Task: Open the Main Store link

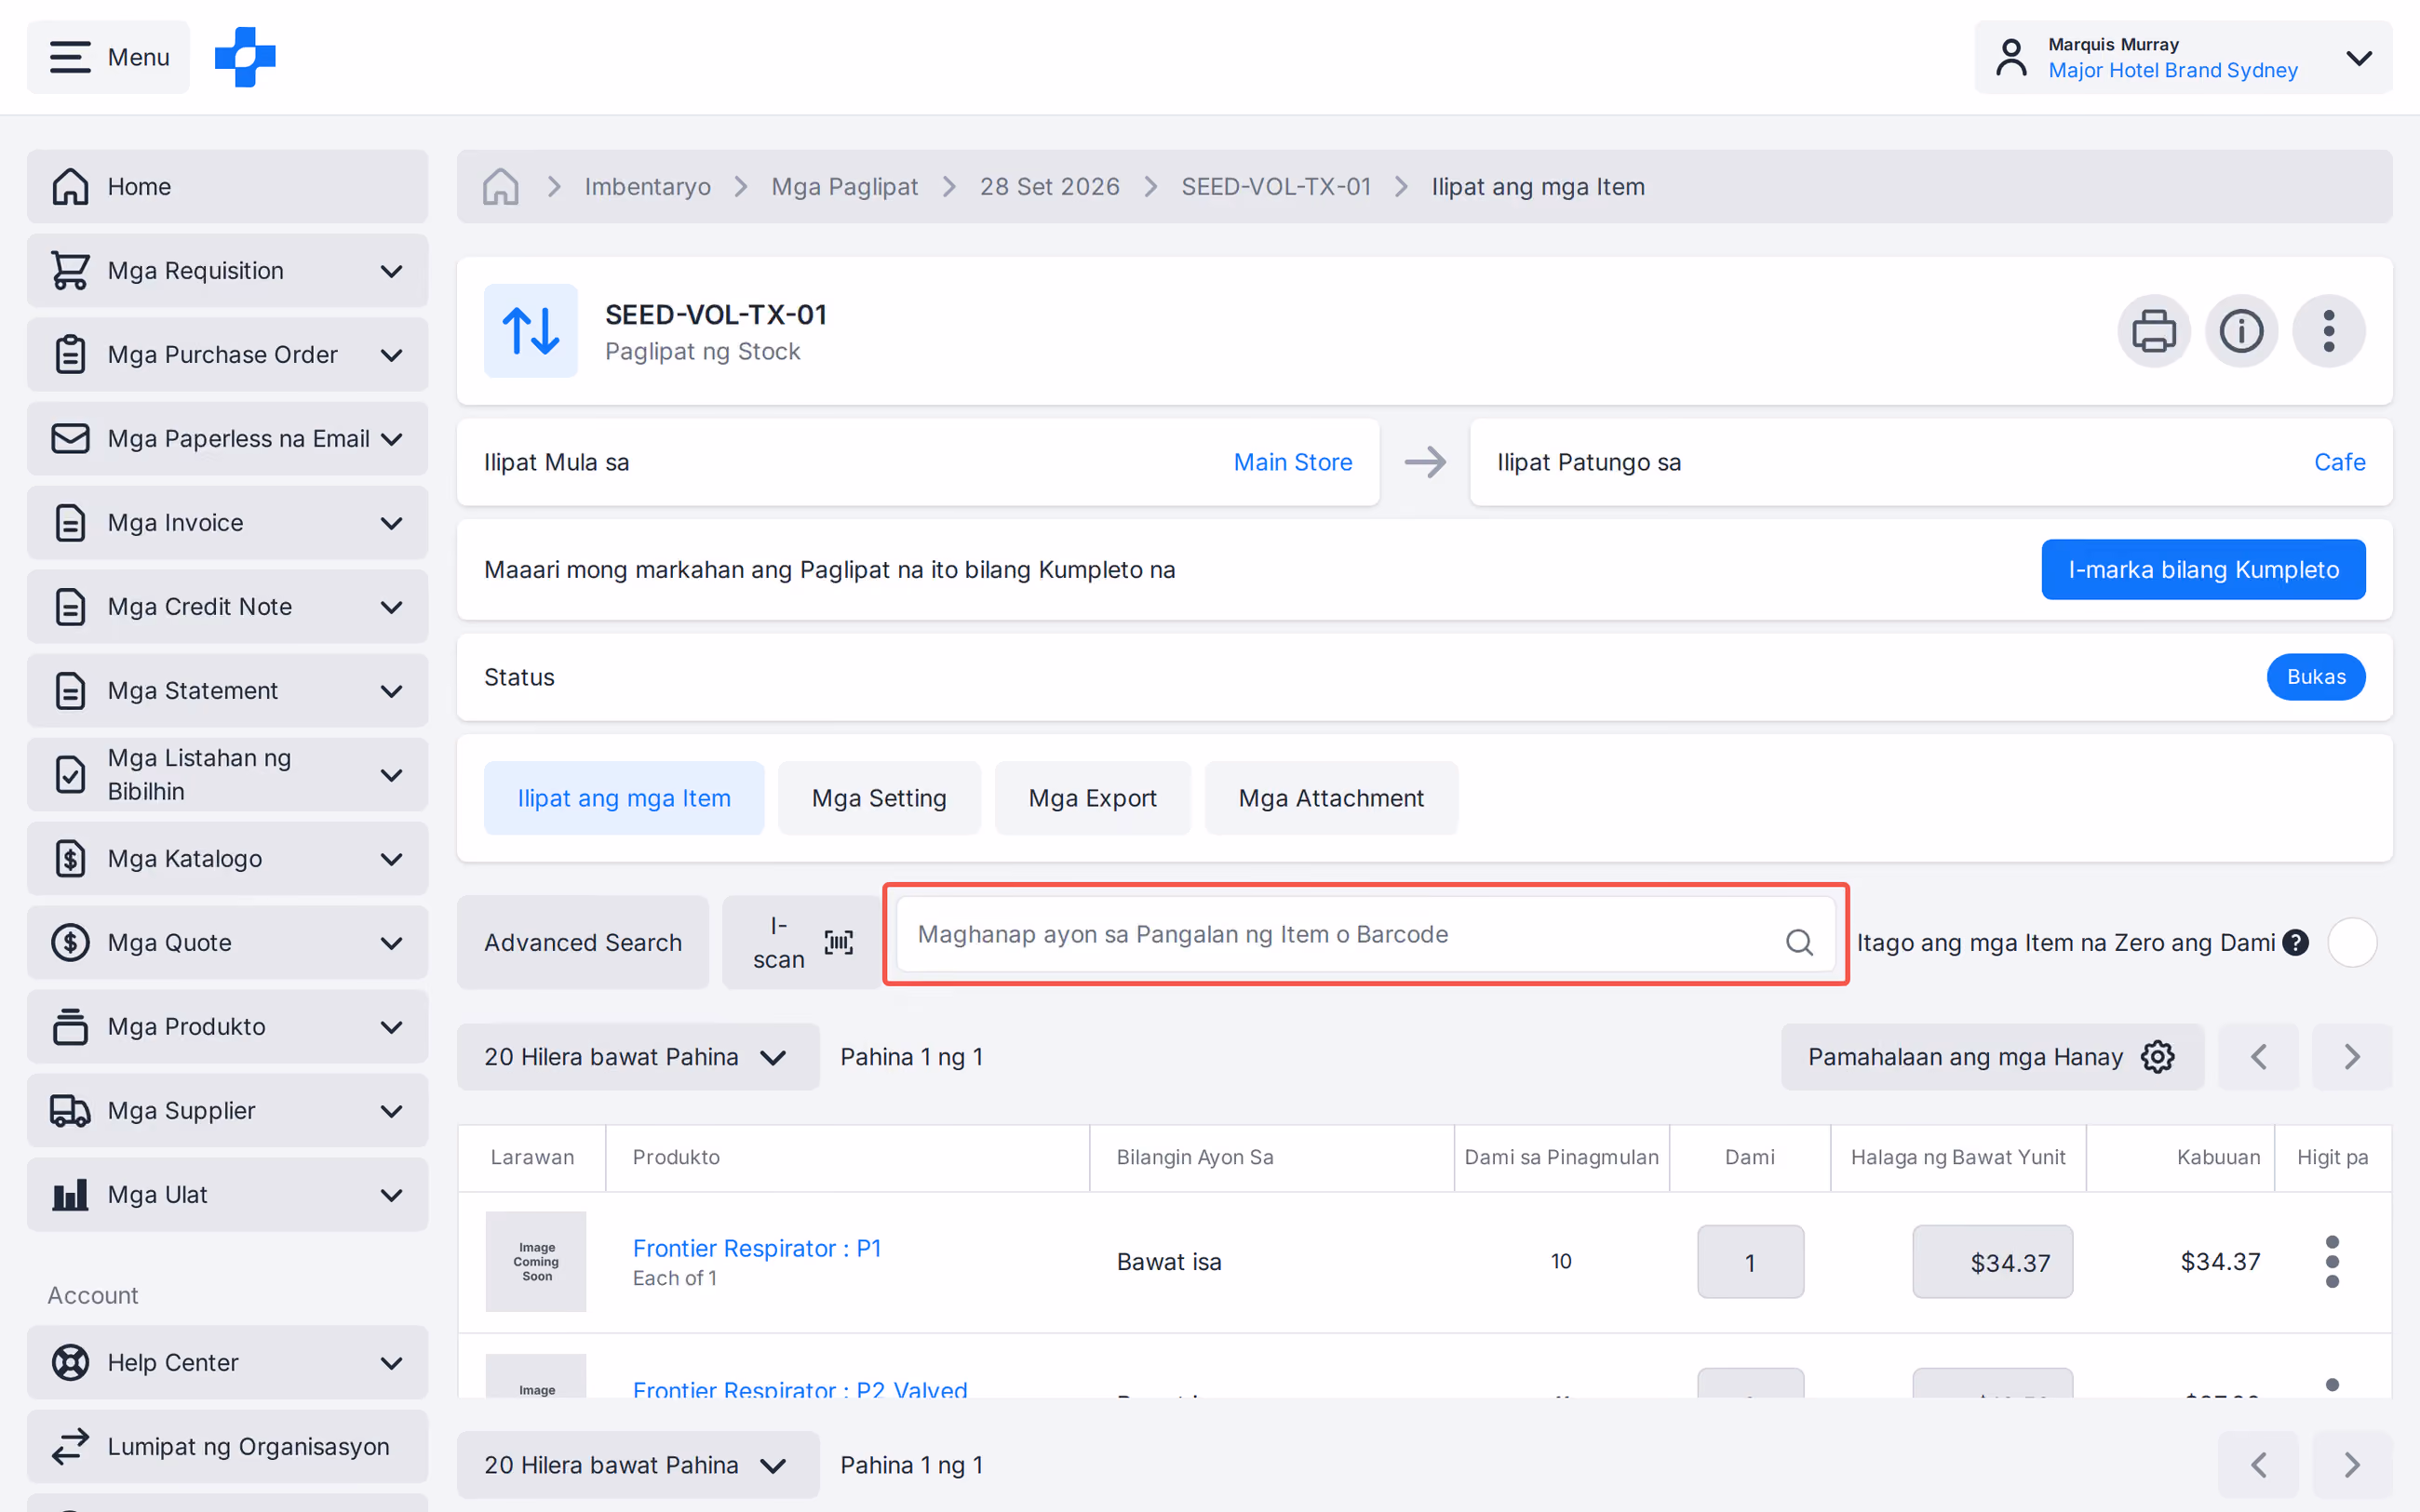Action: click(1292, 462)
